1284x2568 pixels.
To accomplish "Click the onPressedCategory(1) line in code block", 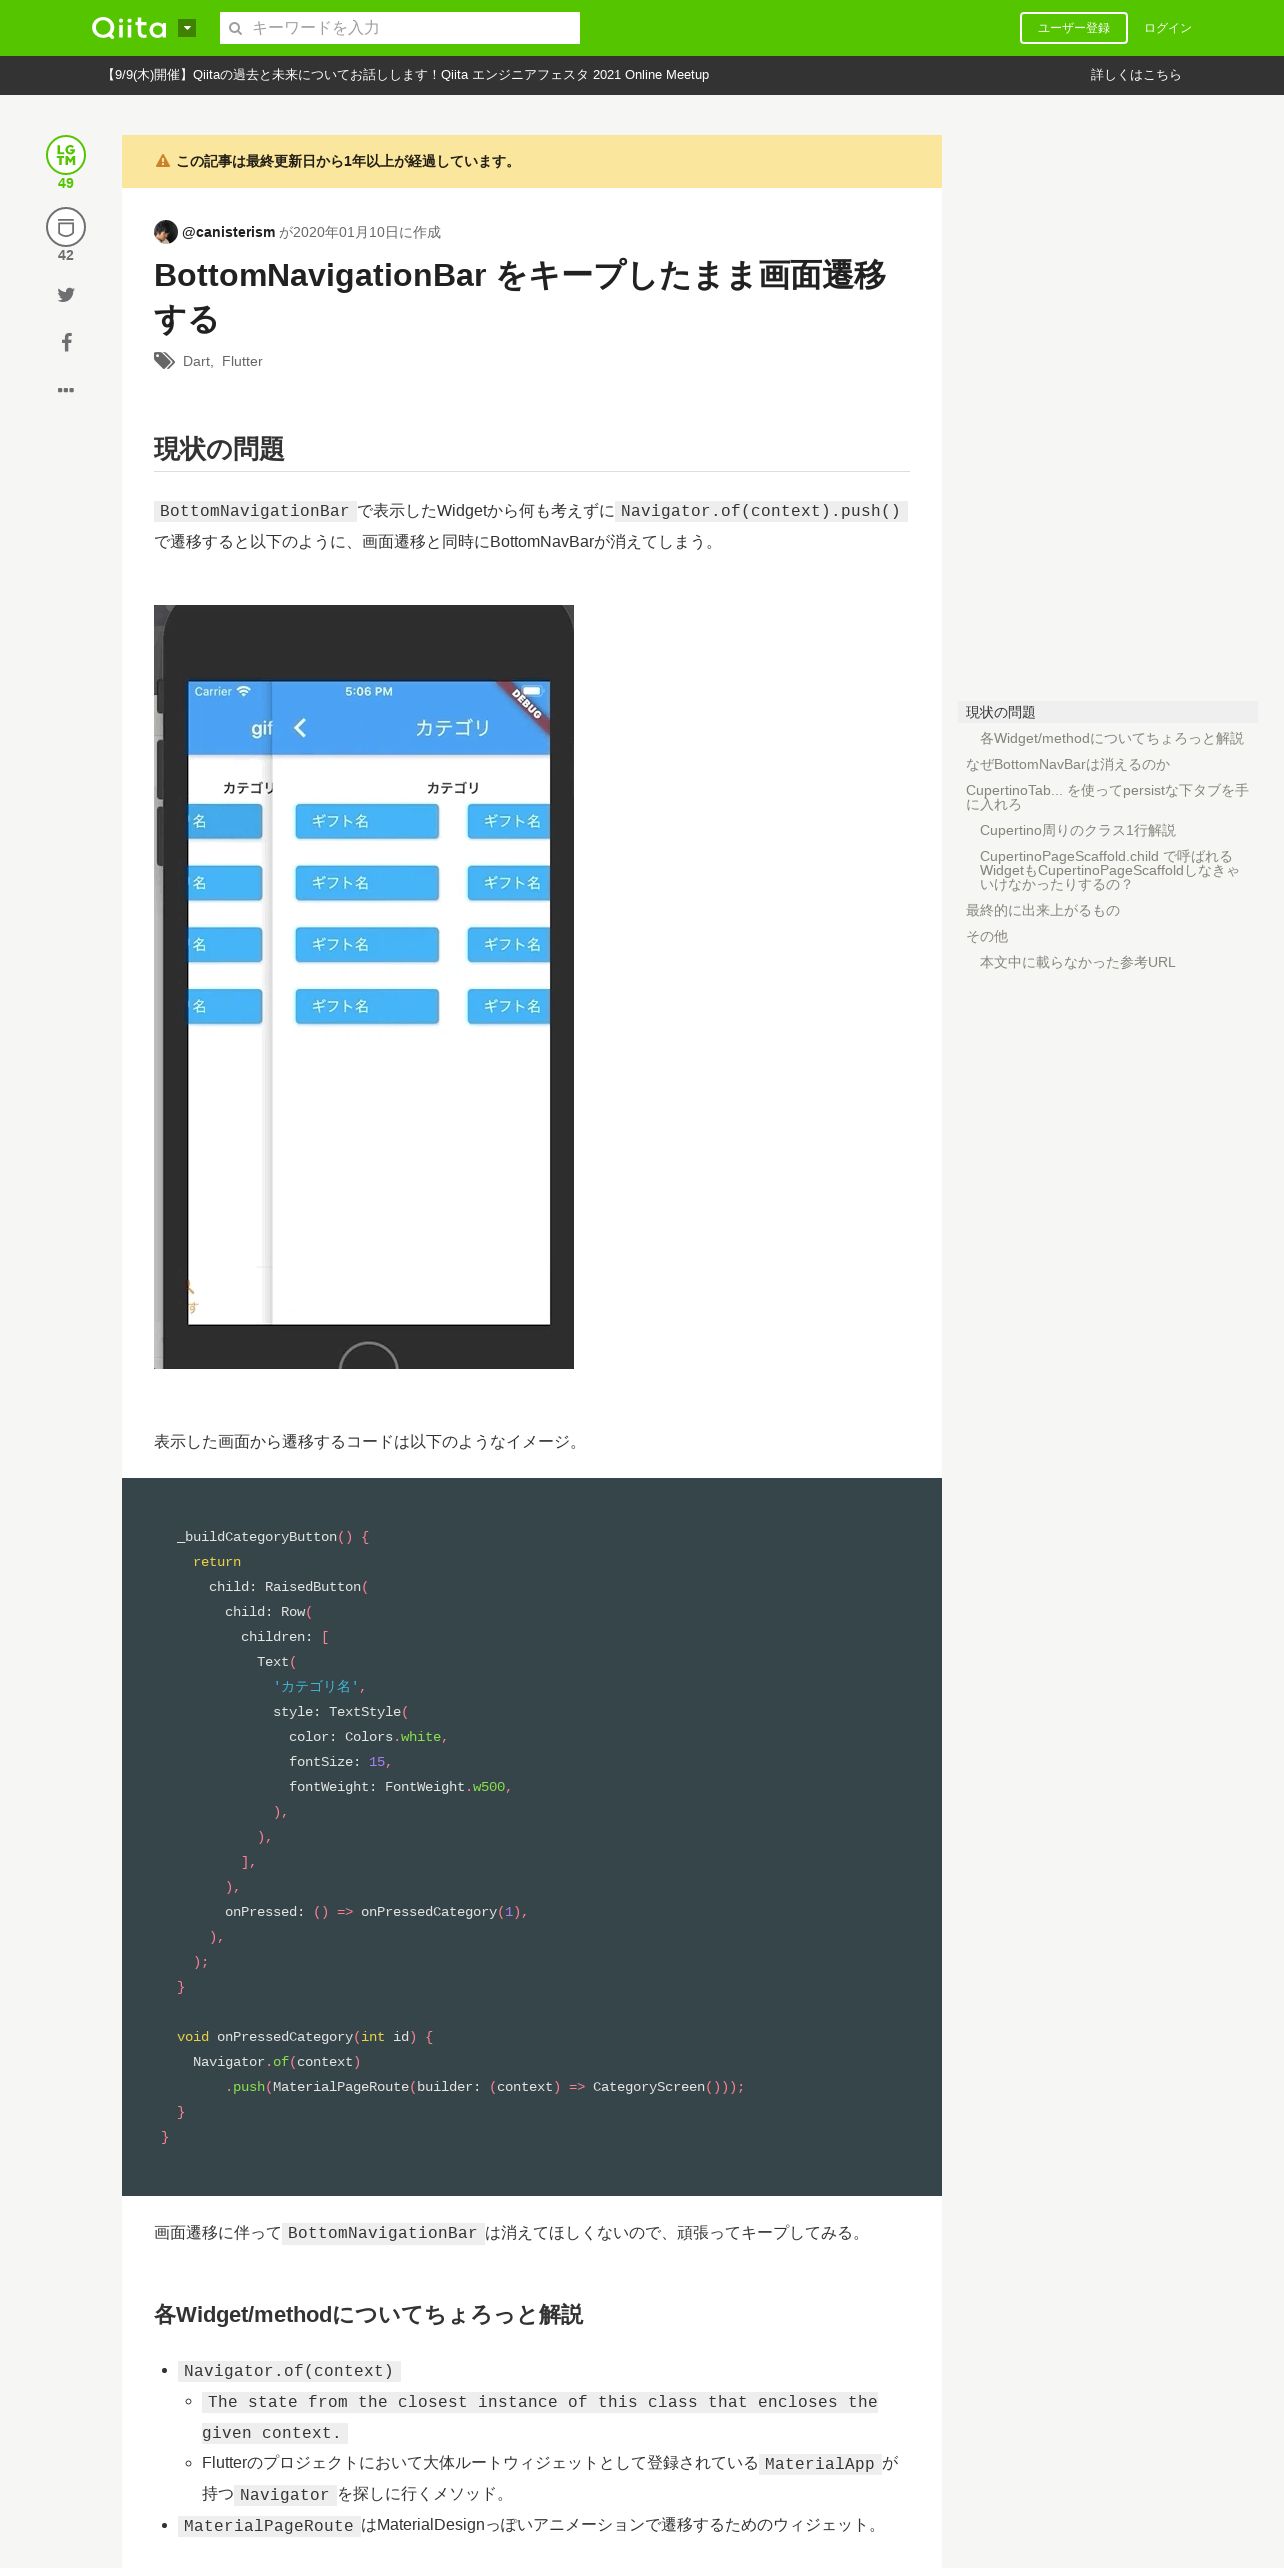I will tap(376, 1912).
